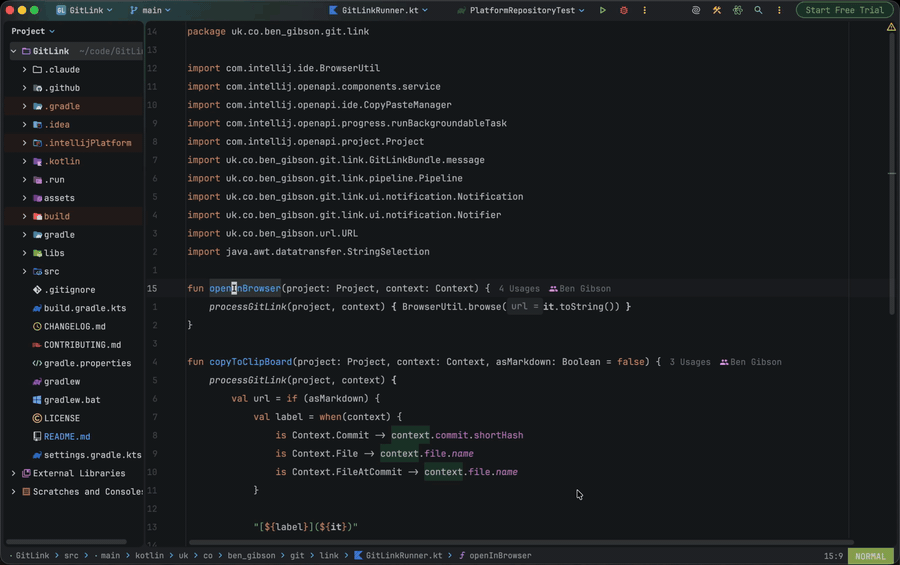Open GitLinkRunner.kt file switcher dropdown
The image size is (900, 565).
378,10
